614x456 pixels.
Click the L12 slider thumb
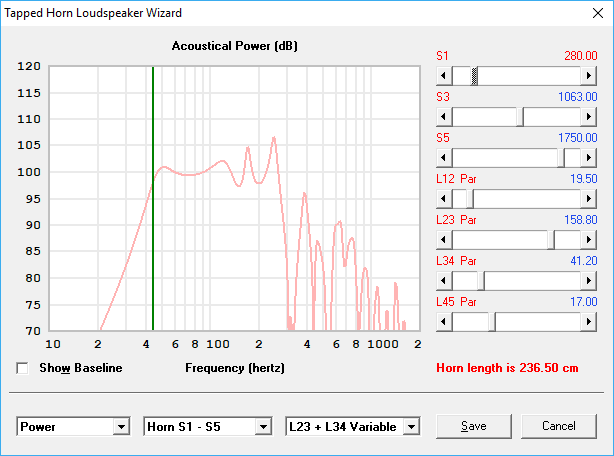(470, 199)
